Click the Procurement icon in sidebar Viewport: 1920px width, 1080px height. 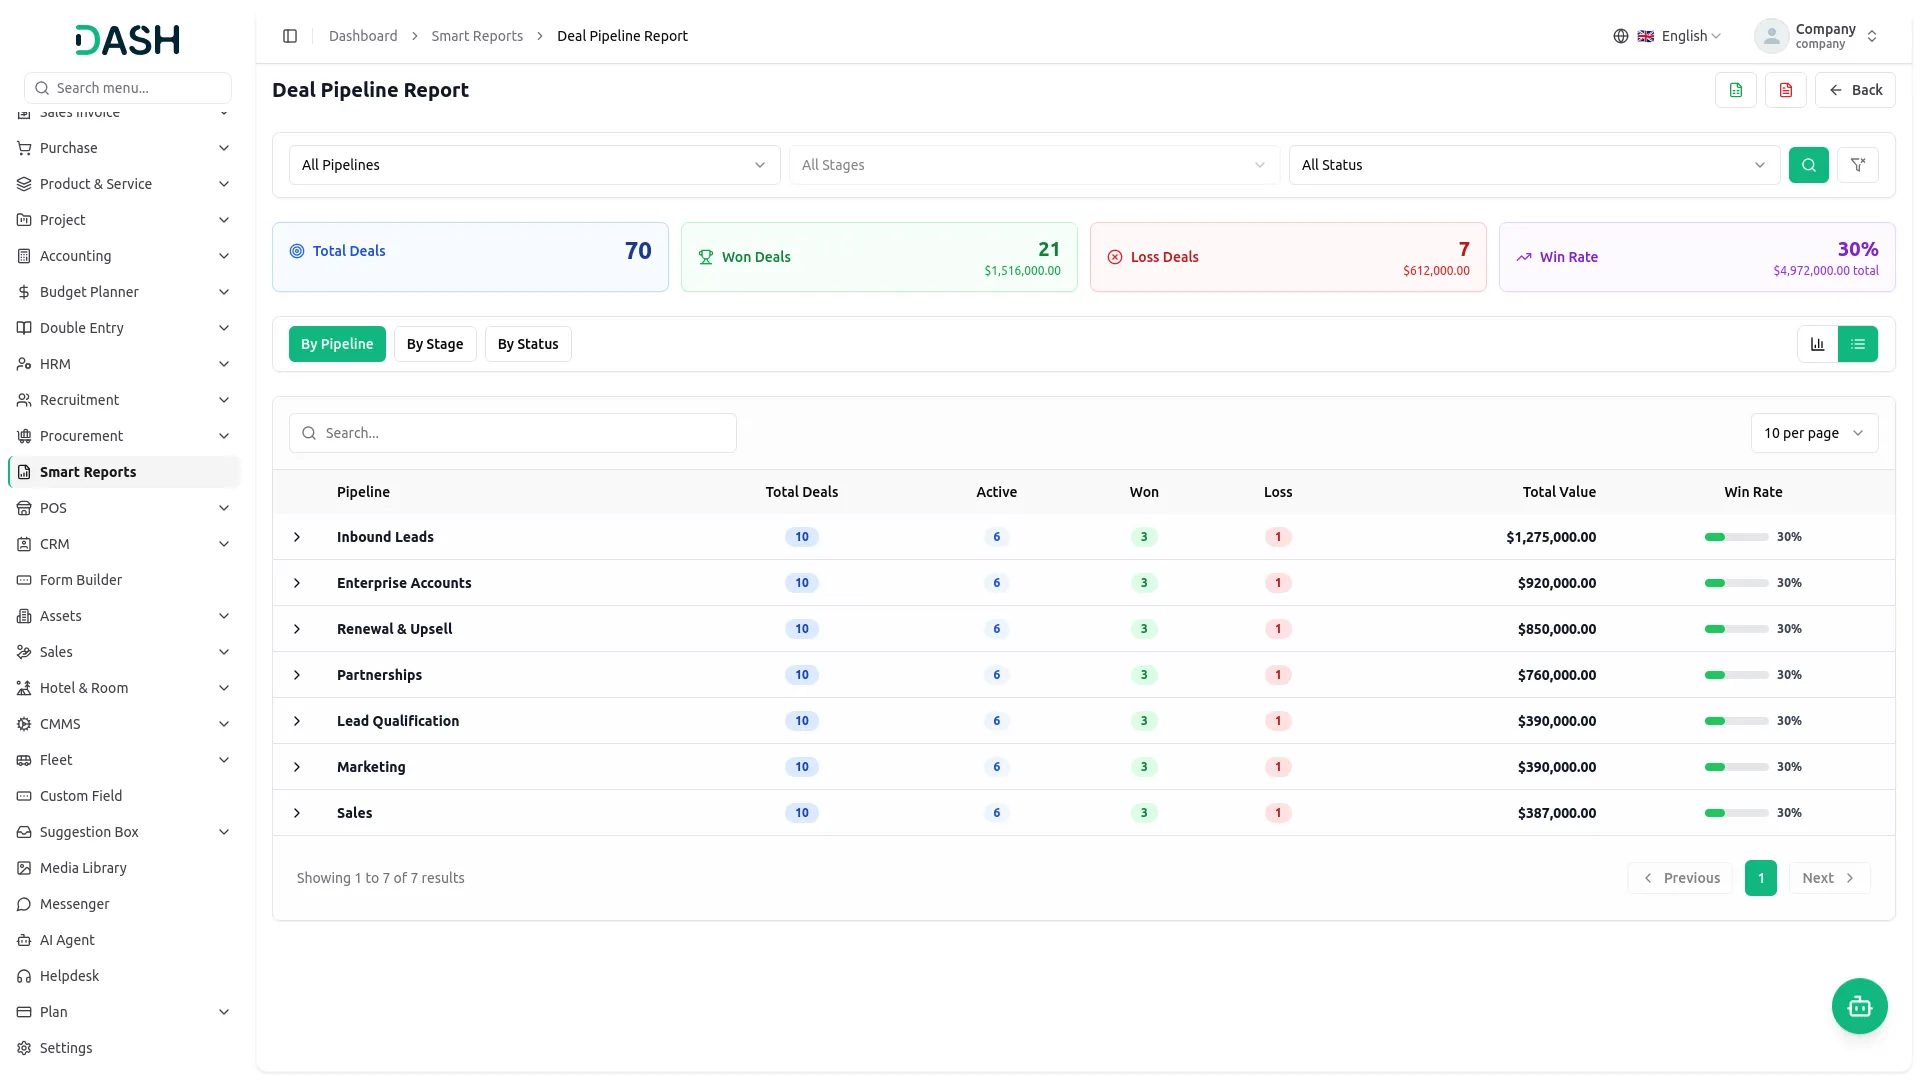(24, 436)
